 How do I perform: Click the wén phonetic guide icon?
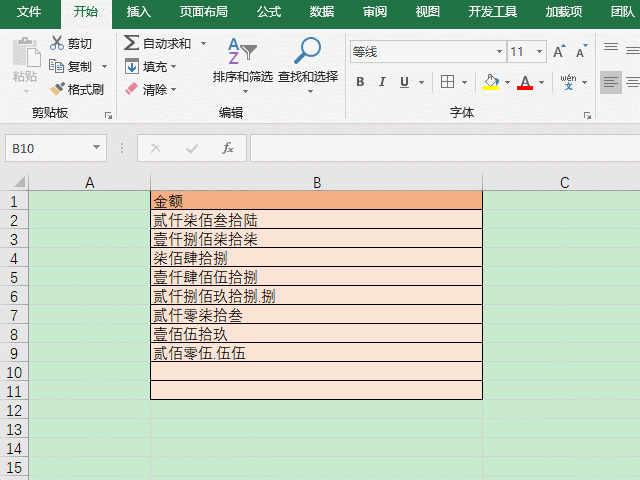[x=568, y=82]
